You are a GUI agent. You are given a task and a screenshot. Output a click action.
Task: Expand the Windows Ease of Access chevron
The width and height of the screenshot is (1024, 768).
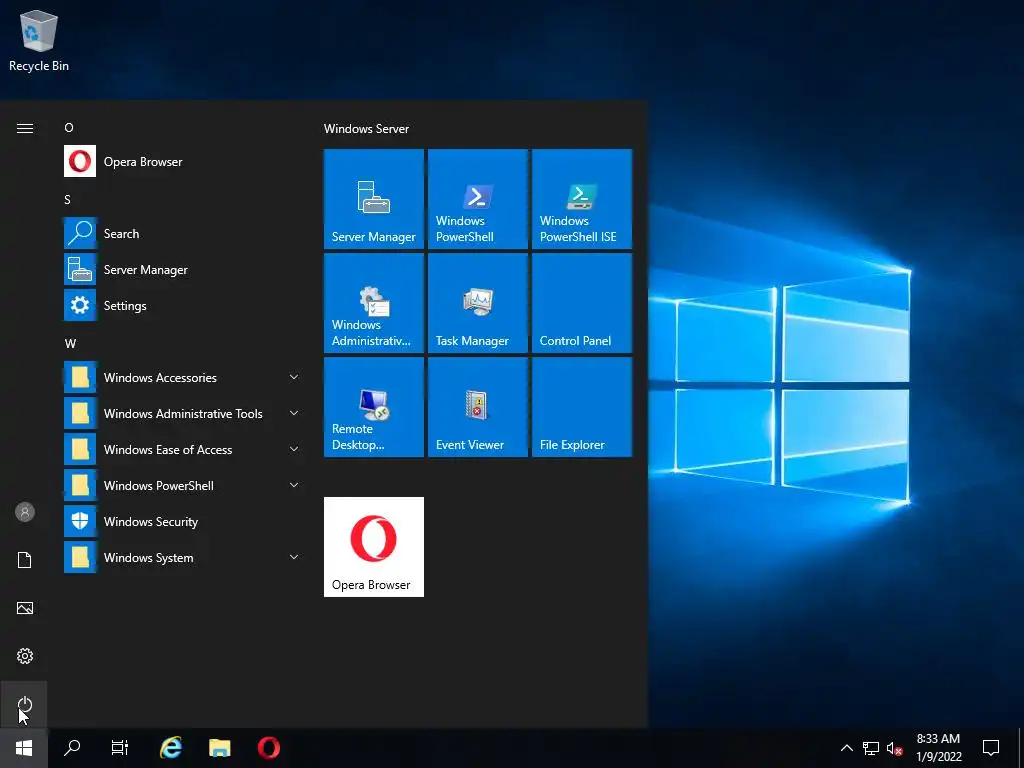click(294, 449)
